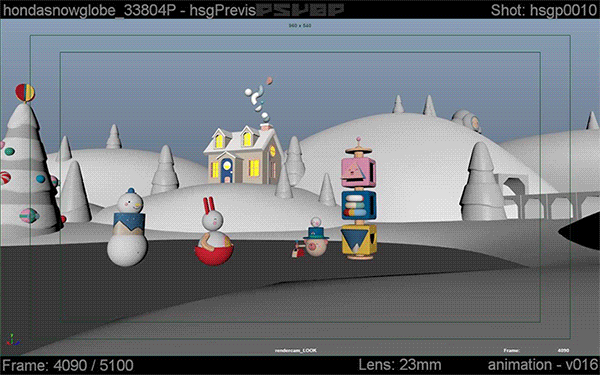Click the animation - v016 version label
Image resolution: width=600 pixels, height=375 pixels.
[543, 364]
